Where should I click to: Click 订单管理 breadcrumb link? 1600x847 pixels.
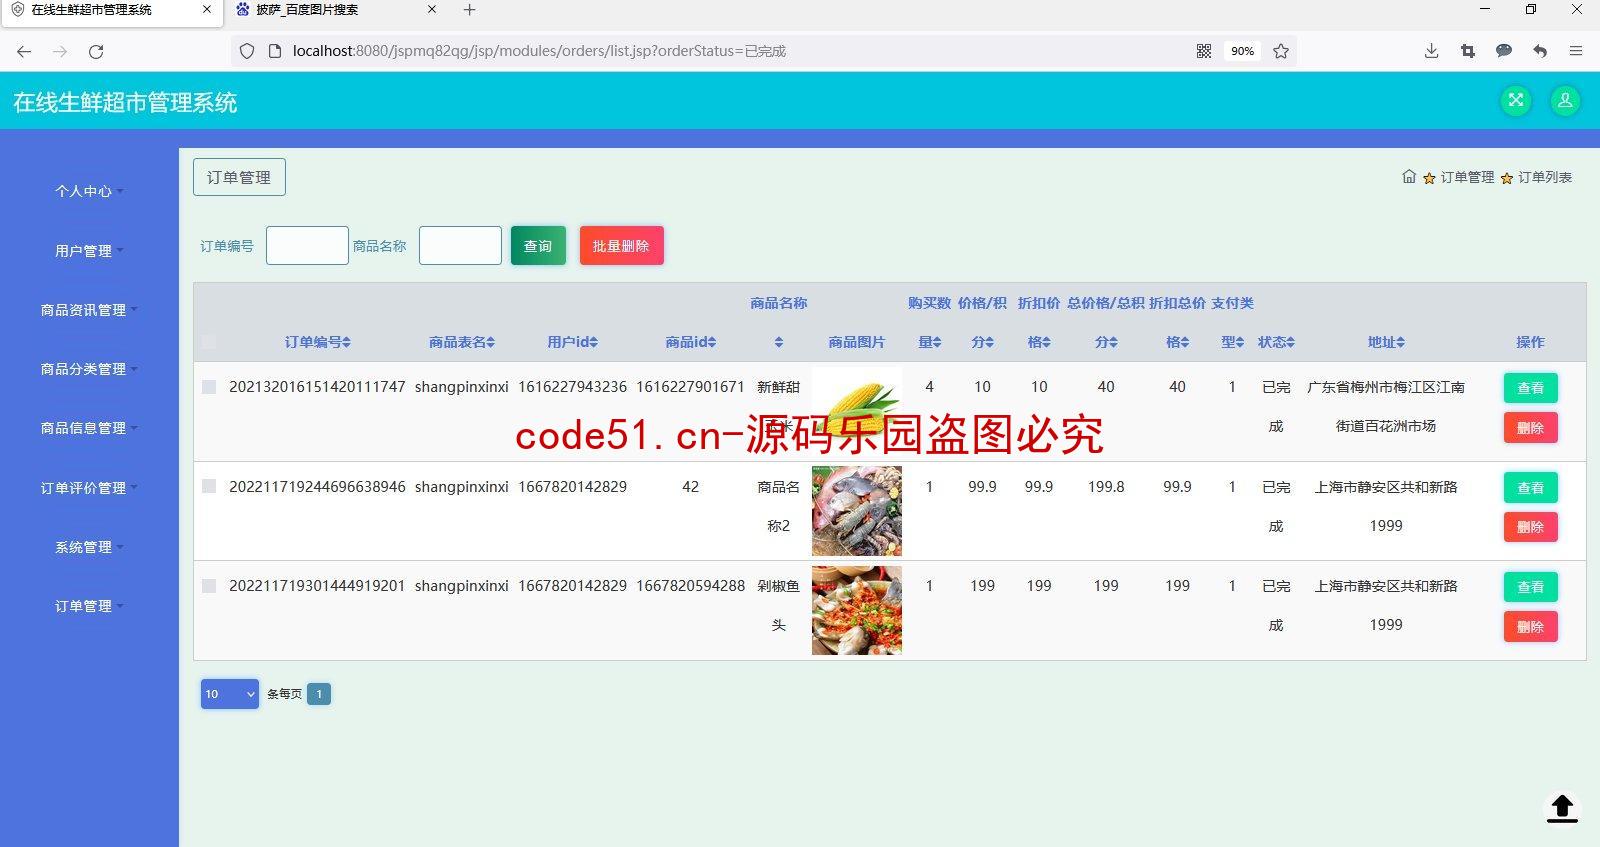[1467, 177]
